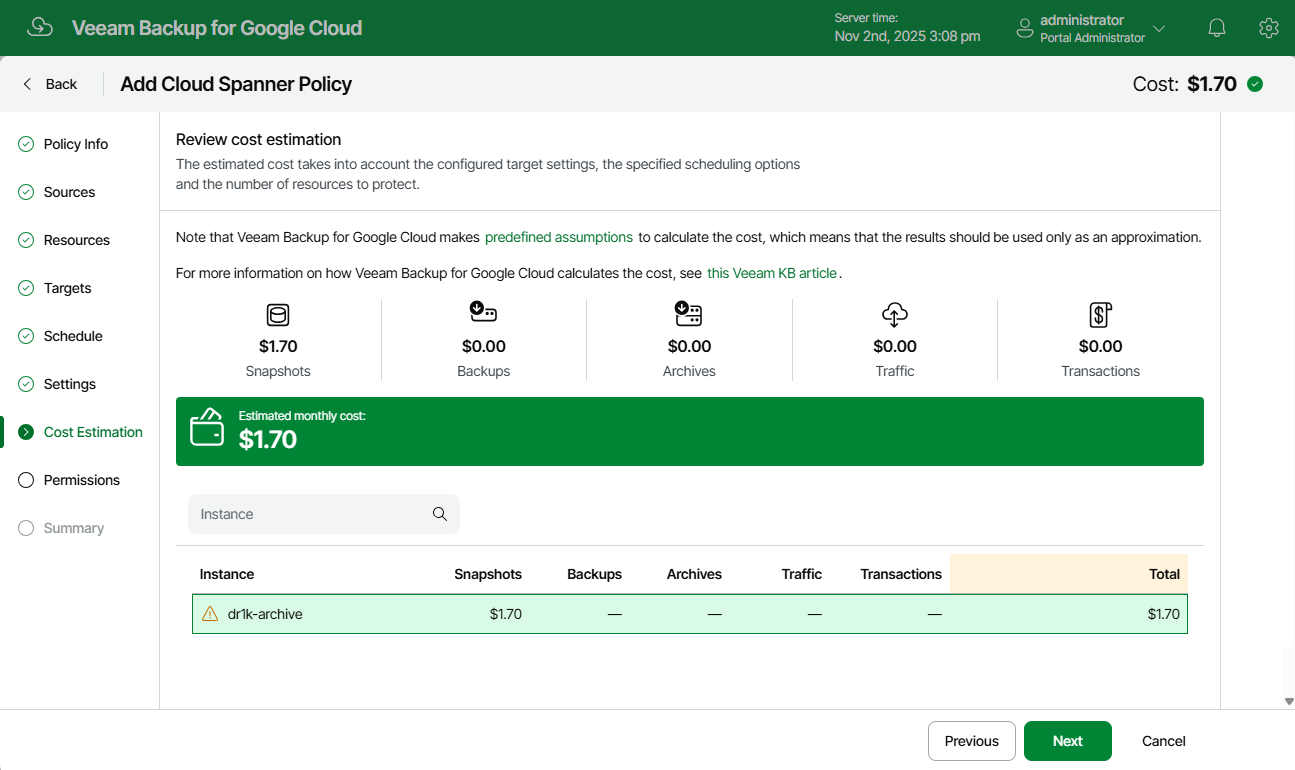Screen dimensions: 1295x770
Task: Sort by the Traffic column header
Action: (802, 574)
